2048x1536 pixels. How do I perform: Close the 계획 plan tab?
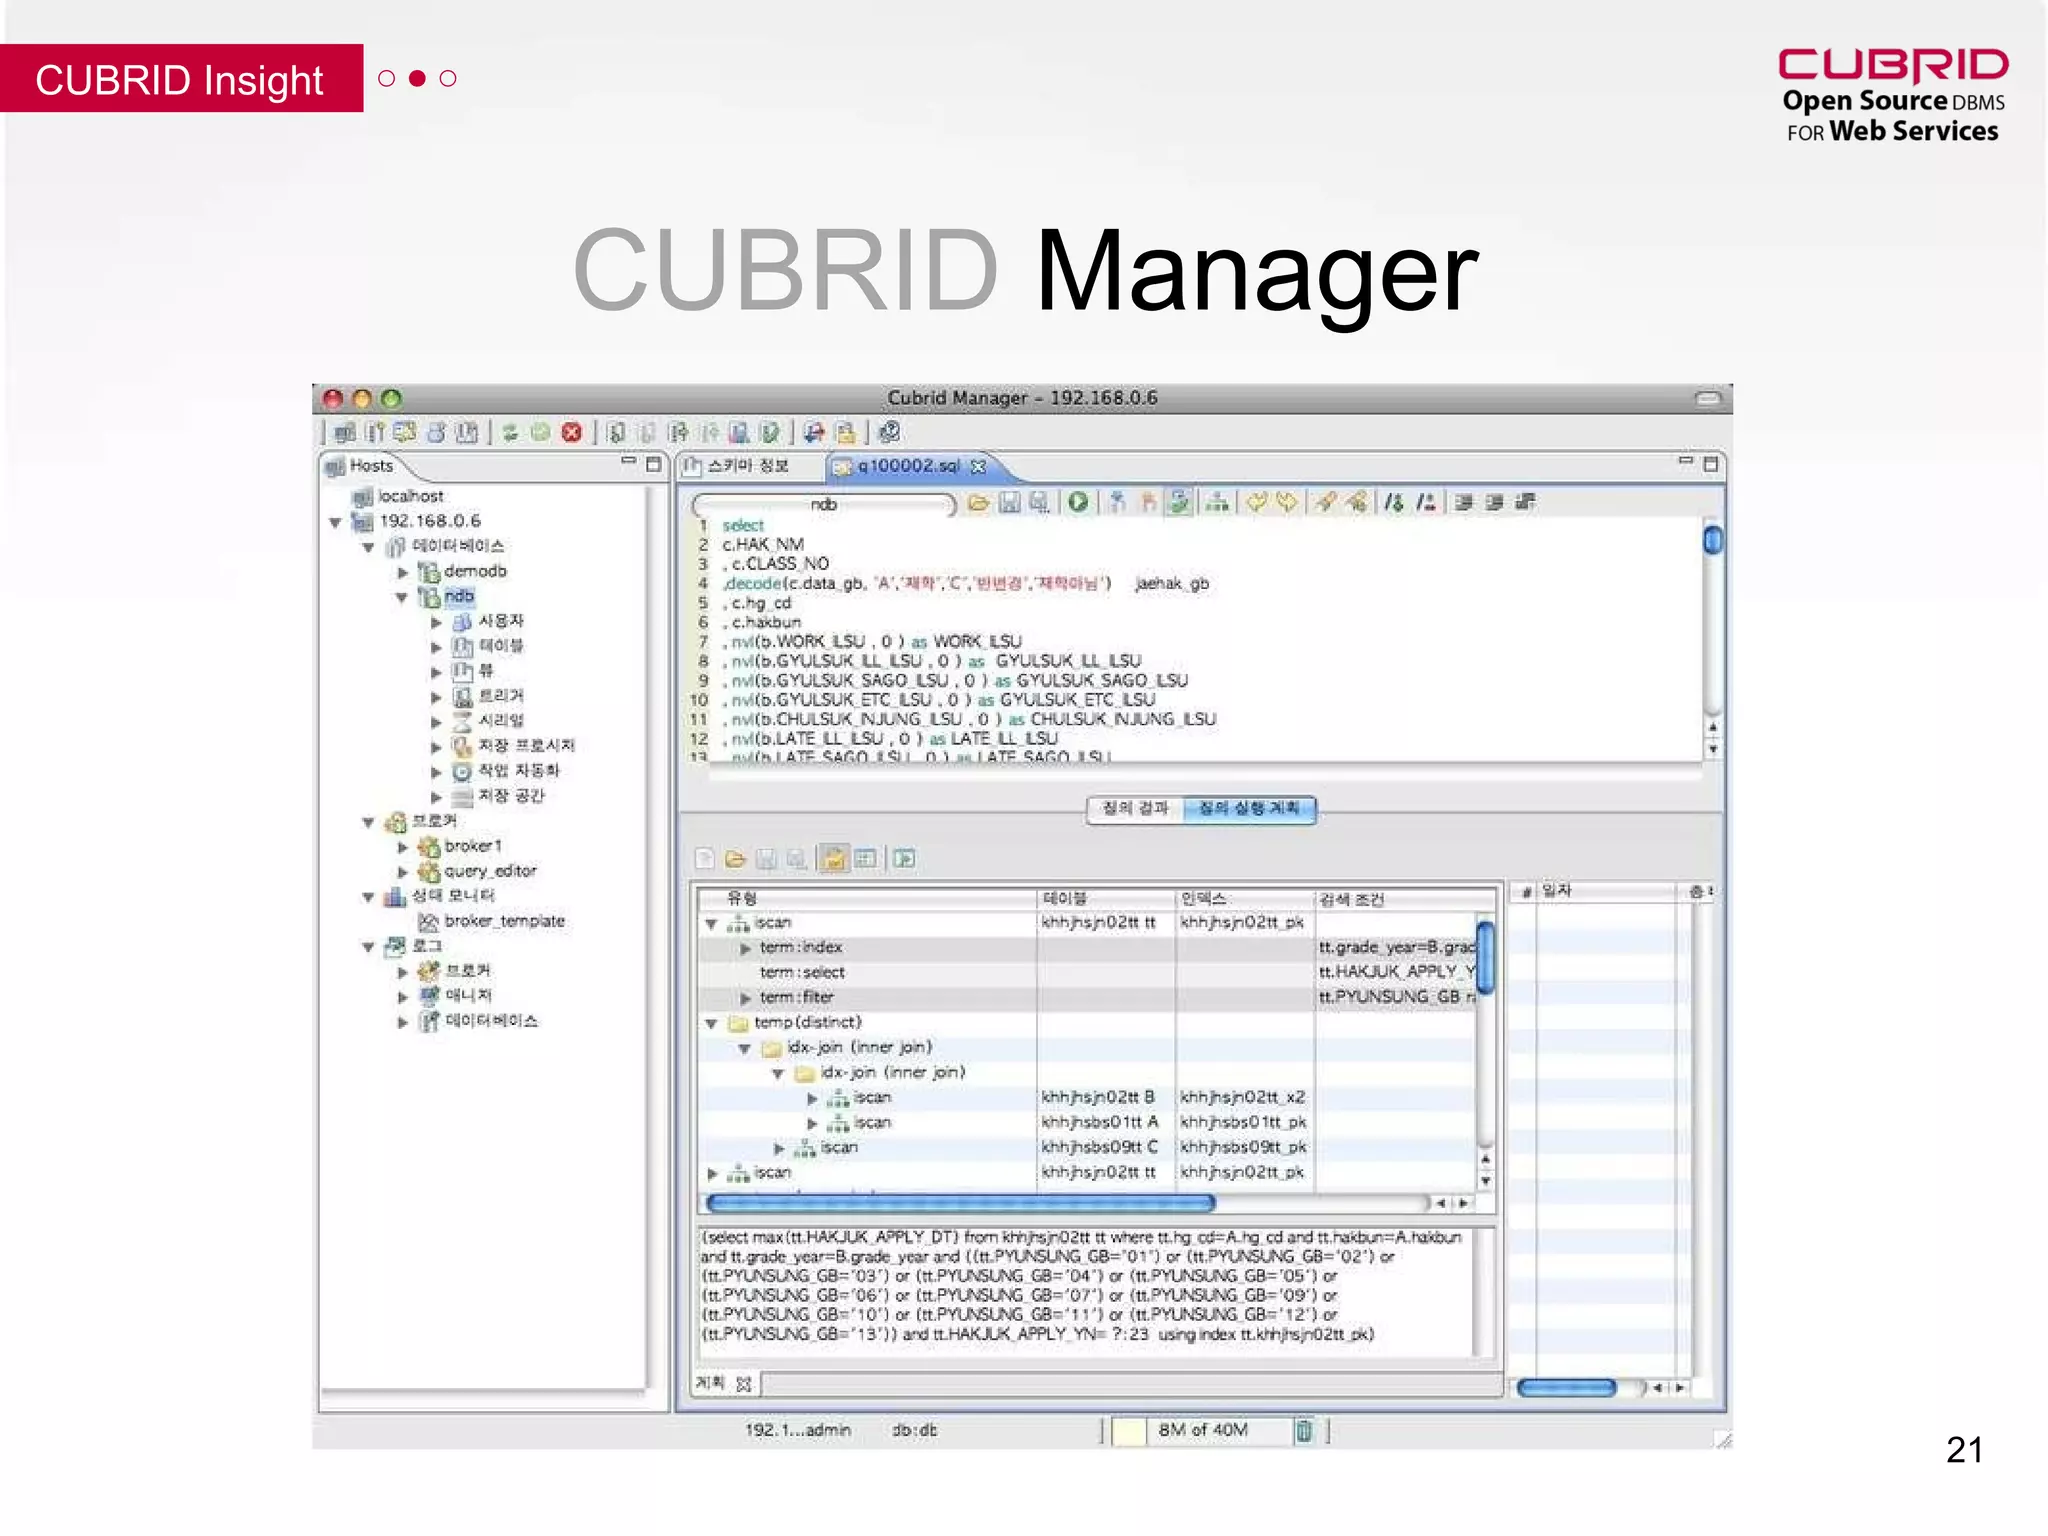[743, 1384]
